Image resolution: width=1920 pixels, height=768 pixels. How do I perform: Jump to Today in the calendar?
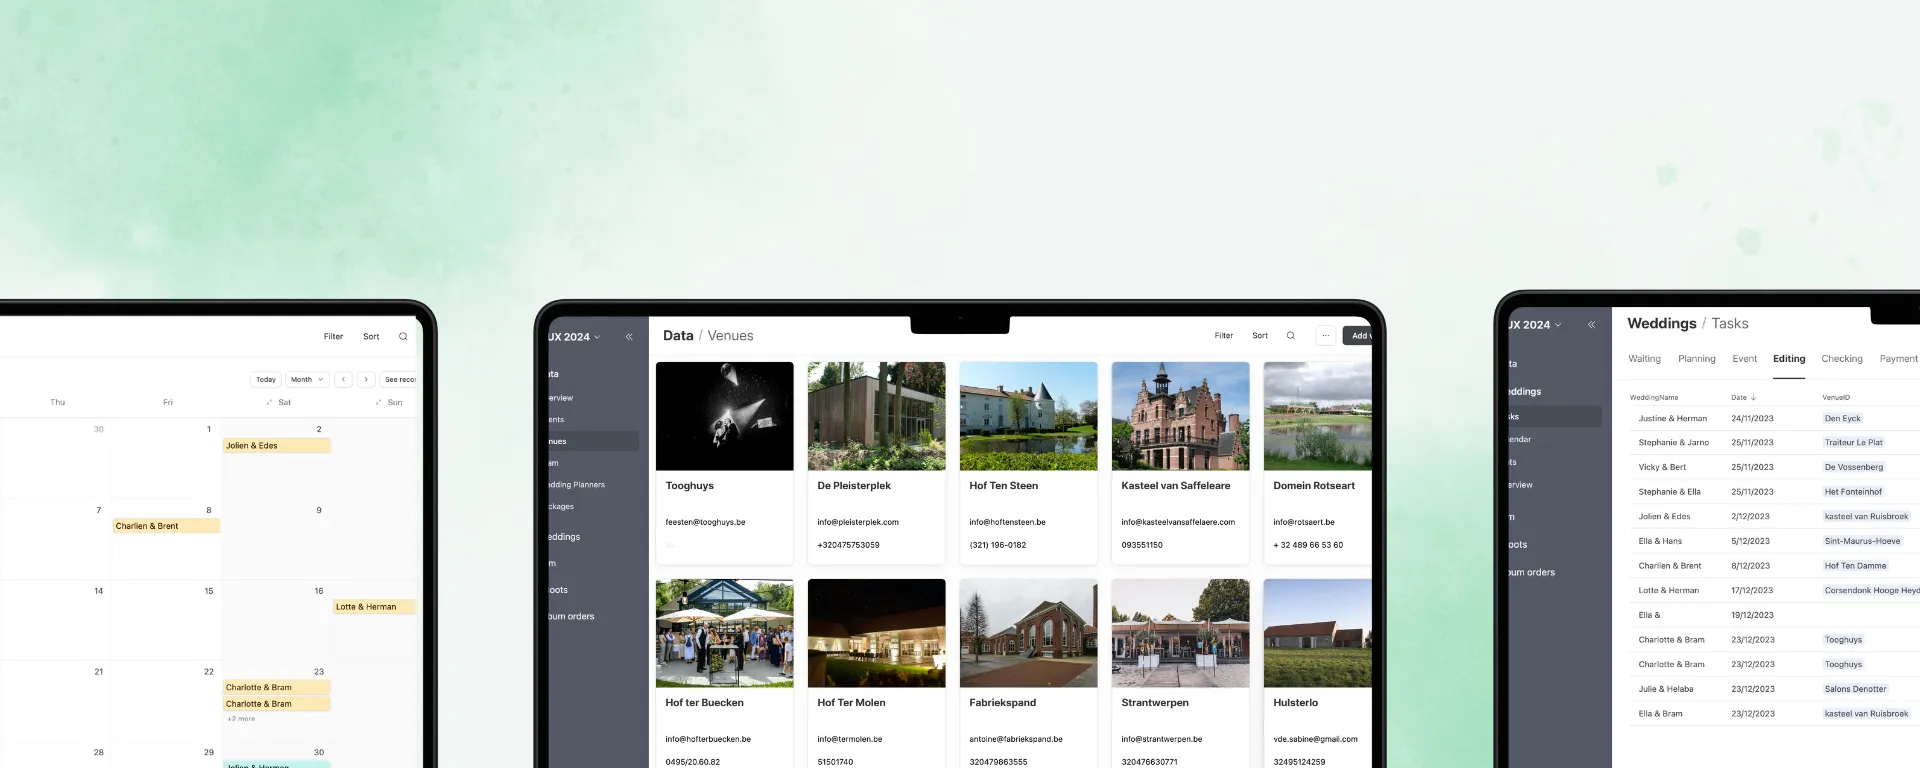tap(266, 380)
